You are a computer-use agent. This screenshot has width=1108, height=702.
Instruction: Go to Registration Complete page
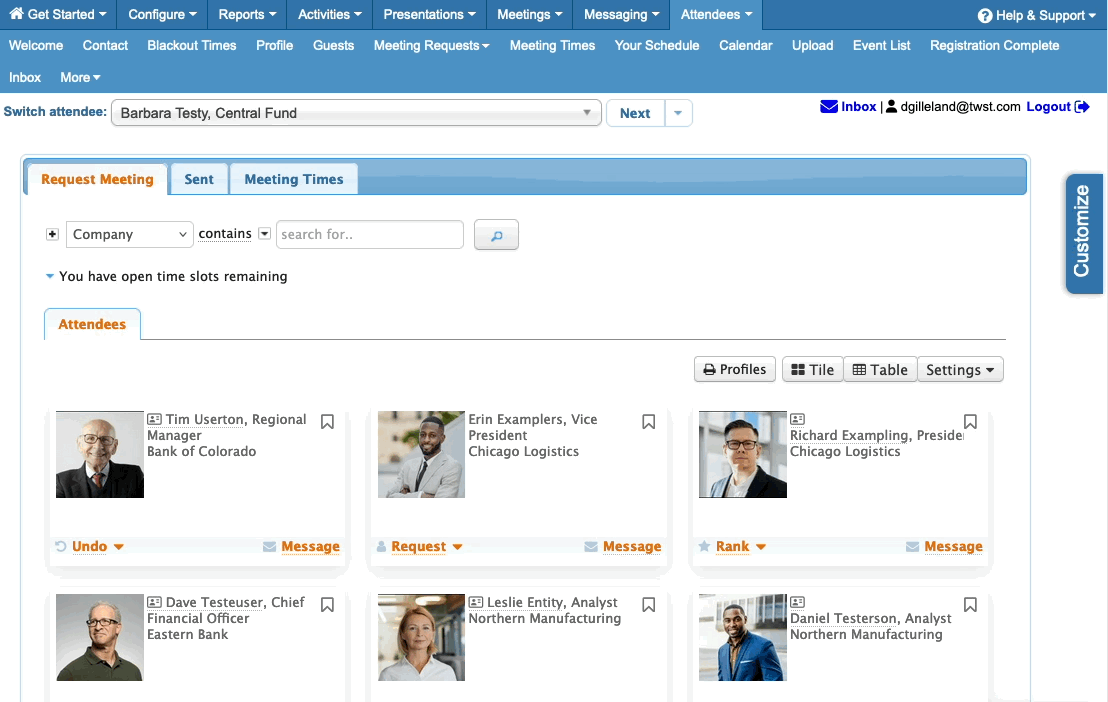point(994,45)
